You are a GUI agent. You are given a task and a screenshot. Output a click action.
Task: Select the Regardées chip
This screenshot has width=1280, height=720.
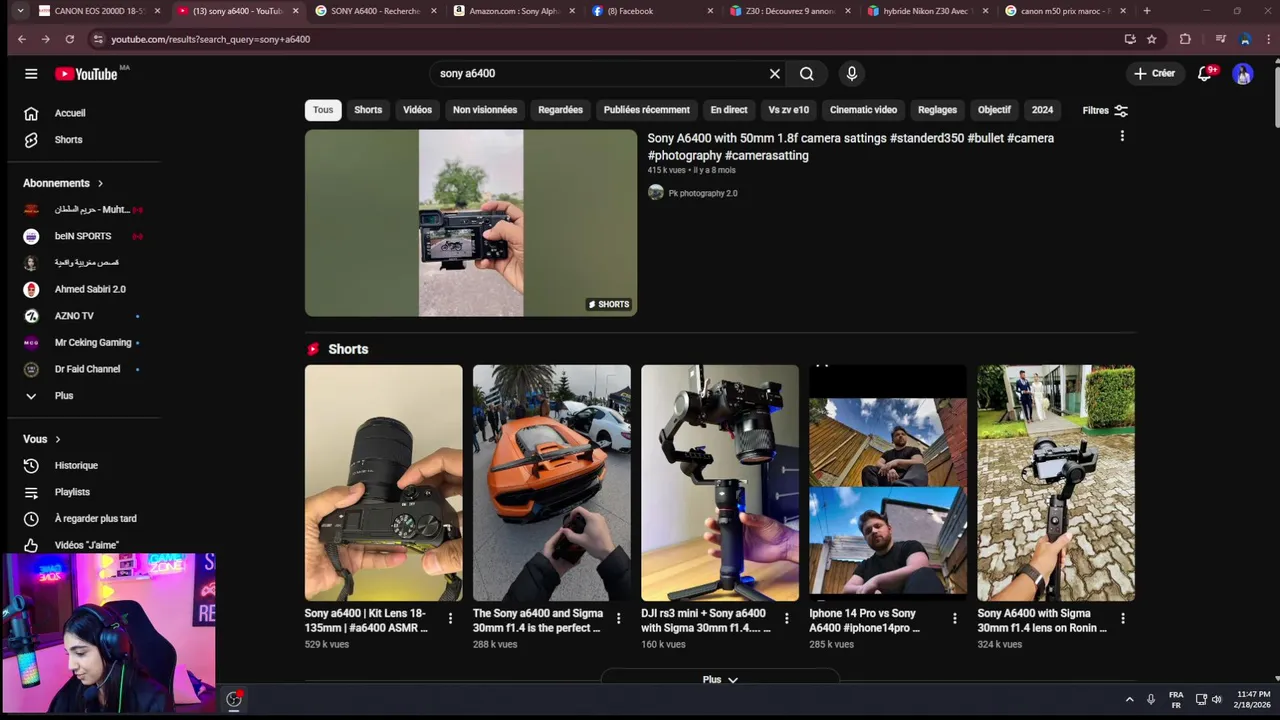tap(560, 110)
